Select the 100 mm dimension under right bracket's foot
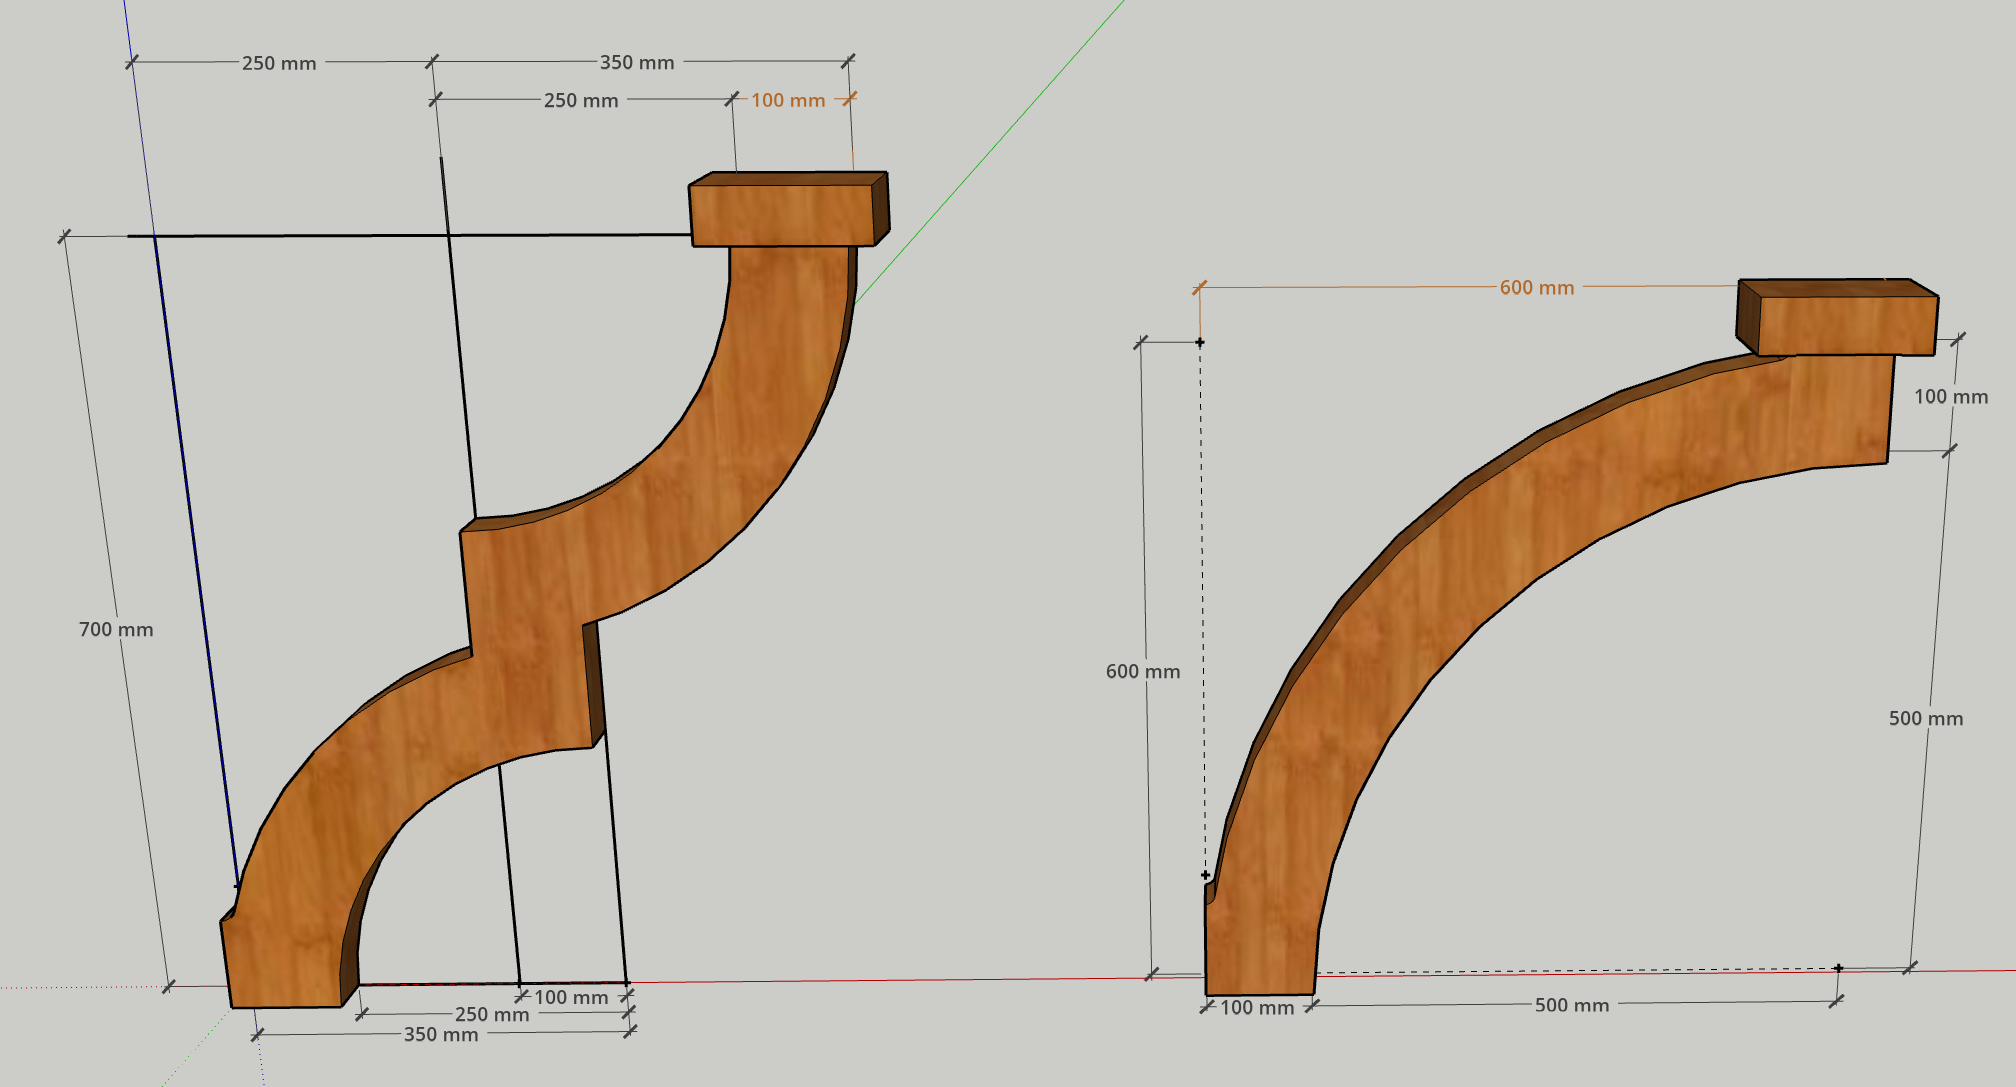The height and width of the screenshot is (1087, 2016). click(x=1257, y=1008)
